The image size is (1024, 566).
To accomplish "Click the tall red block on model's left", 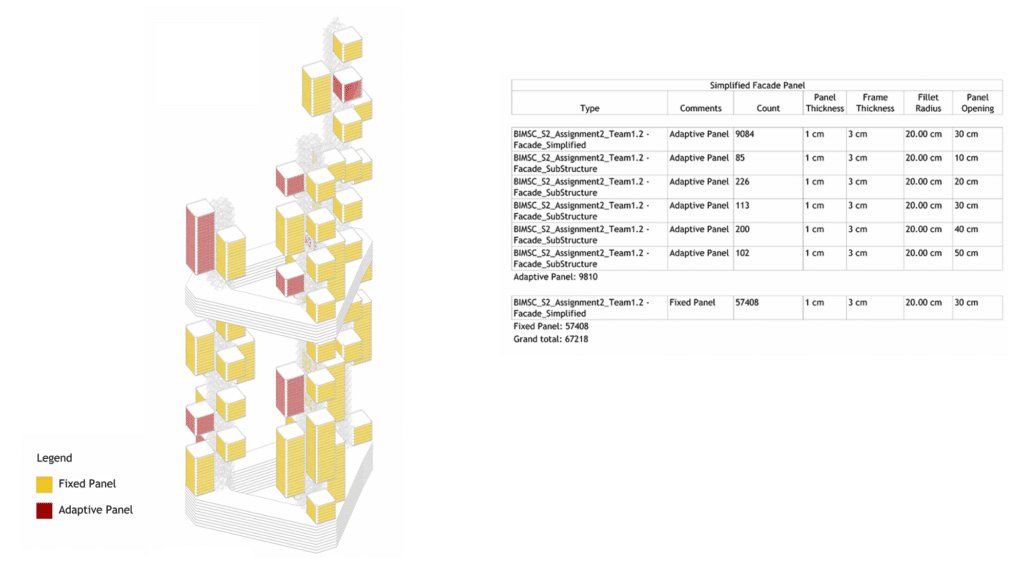I will point(198,240).
